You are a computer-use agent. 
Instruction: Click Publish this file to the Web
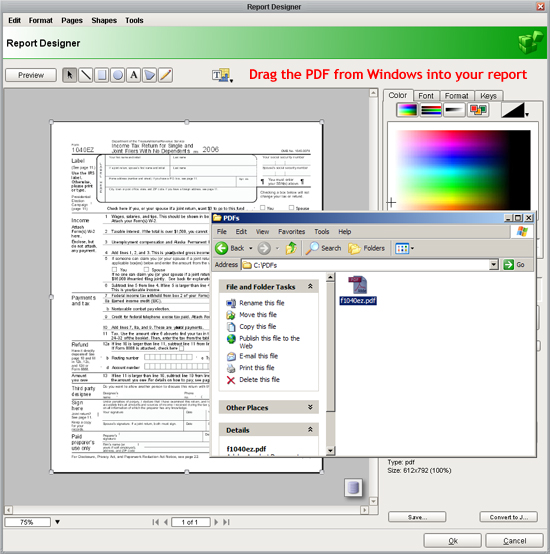click(270, 342)
